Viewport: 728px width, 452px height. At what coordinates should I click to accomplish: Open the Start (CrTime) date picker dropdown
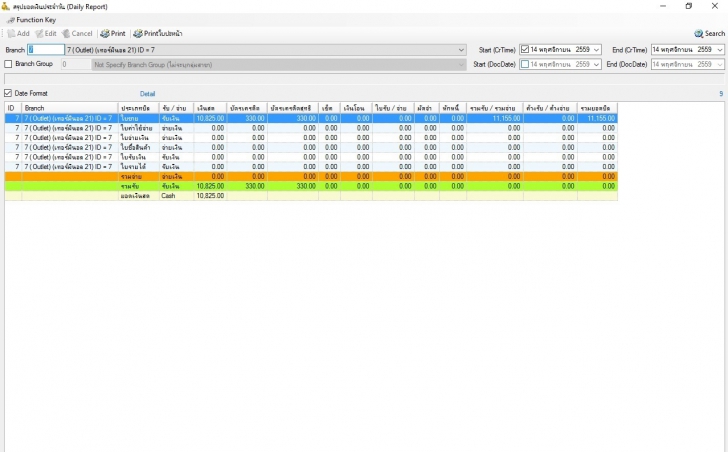tap(596, 50)
